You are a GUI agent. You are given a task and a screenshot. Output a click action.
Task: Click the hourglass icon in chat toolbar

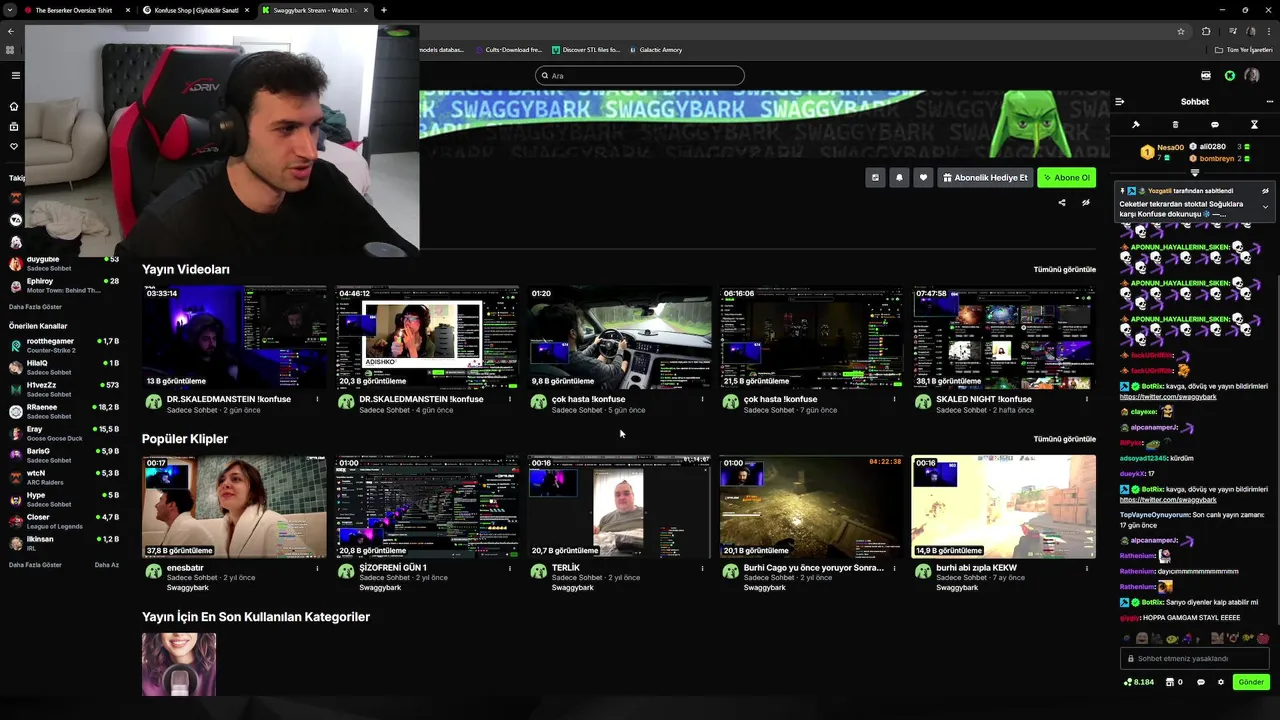(x=1254, y=125)
